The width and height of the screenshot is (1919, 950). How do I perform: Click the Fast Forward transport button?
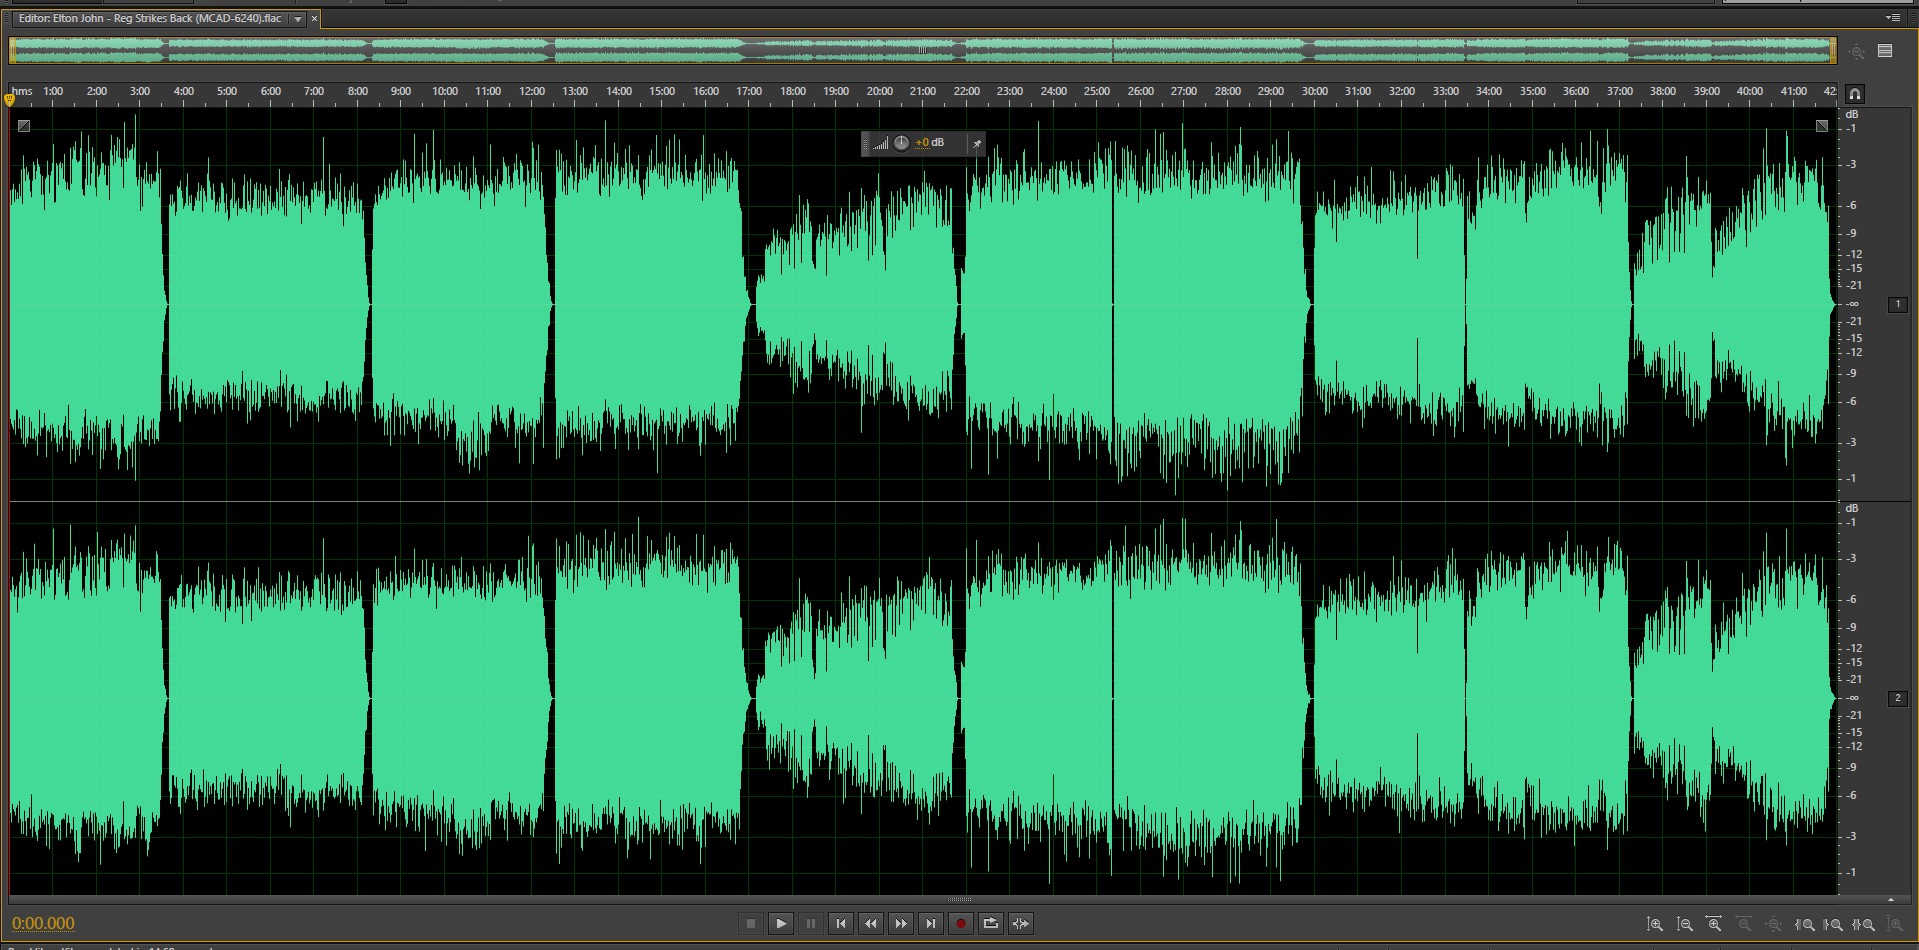click(x=900, y=923)
